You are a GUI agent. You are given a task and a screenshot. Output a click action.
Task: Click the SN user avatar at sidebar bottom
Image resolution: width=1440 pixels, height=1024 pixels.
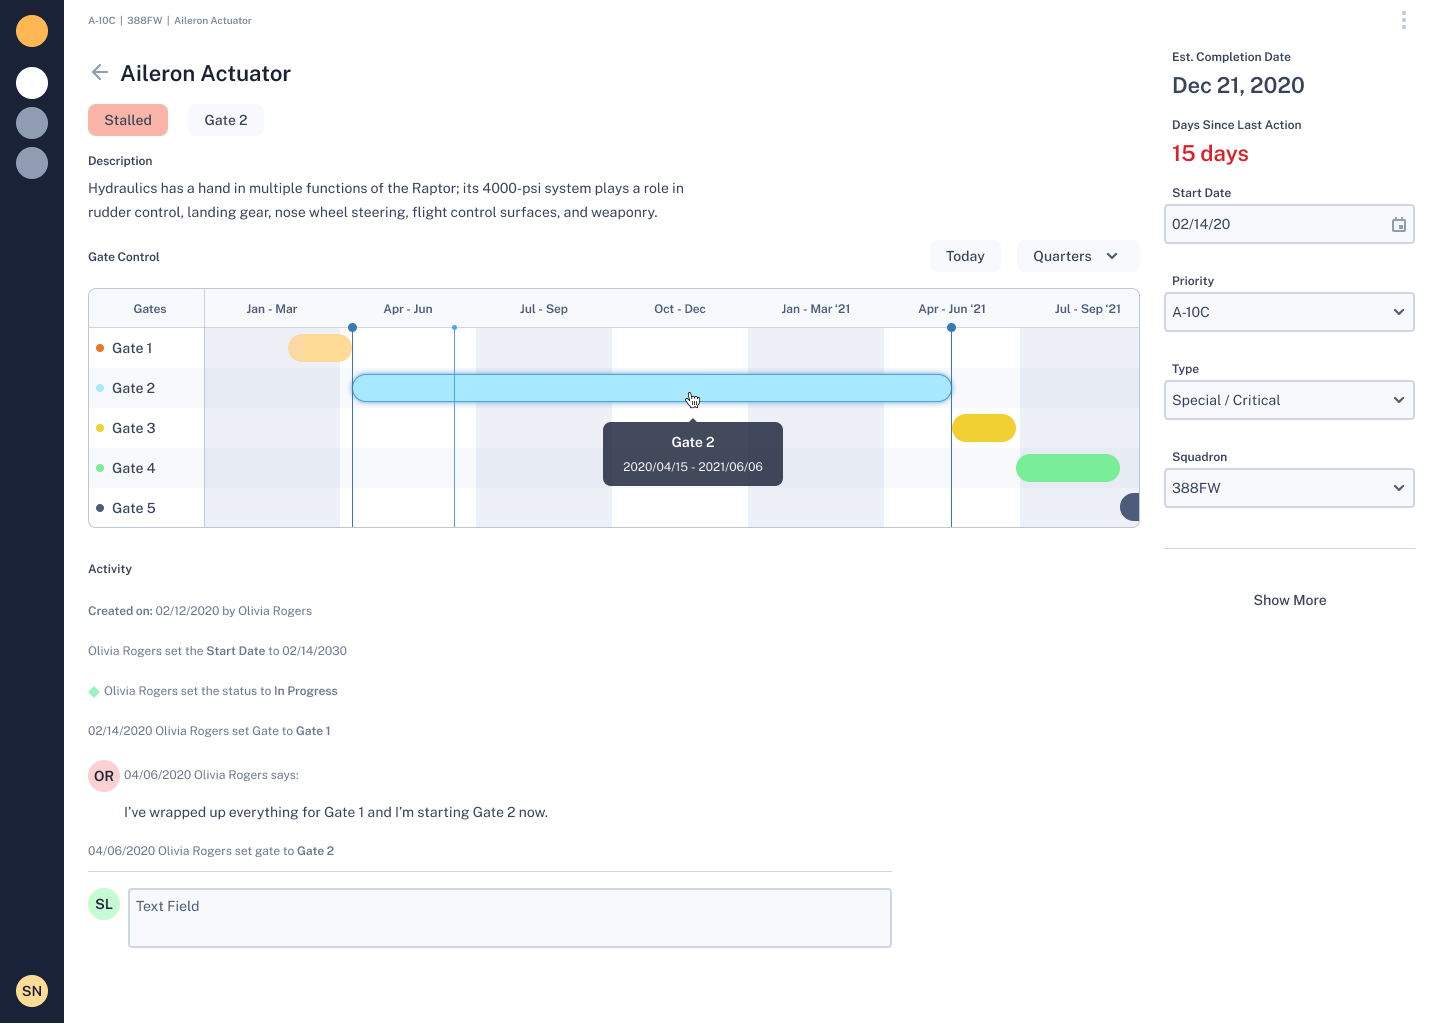[x=32, y=991]
